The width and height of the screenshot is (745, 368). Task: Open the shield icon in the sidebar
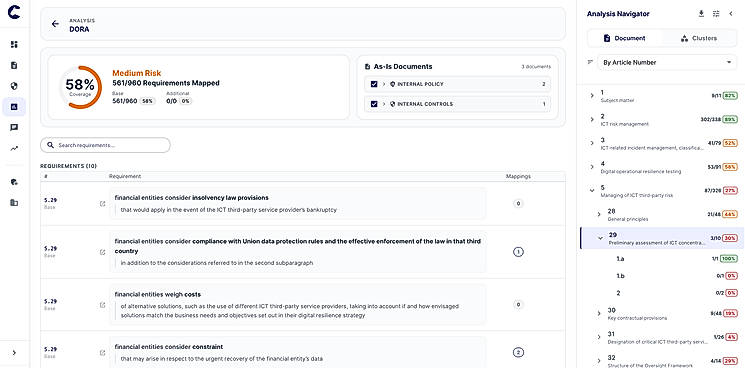(14, 86)
